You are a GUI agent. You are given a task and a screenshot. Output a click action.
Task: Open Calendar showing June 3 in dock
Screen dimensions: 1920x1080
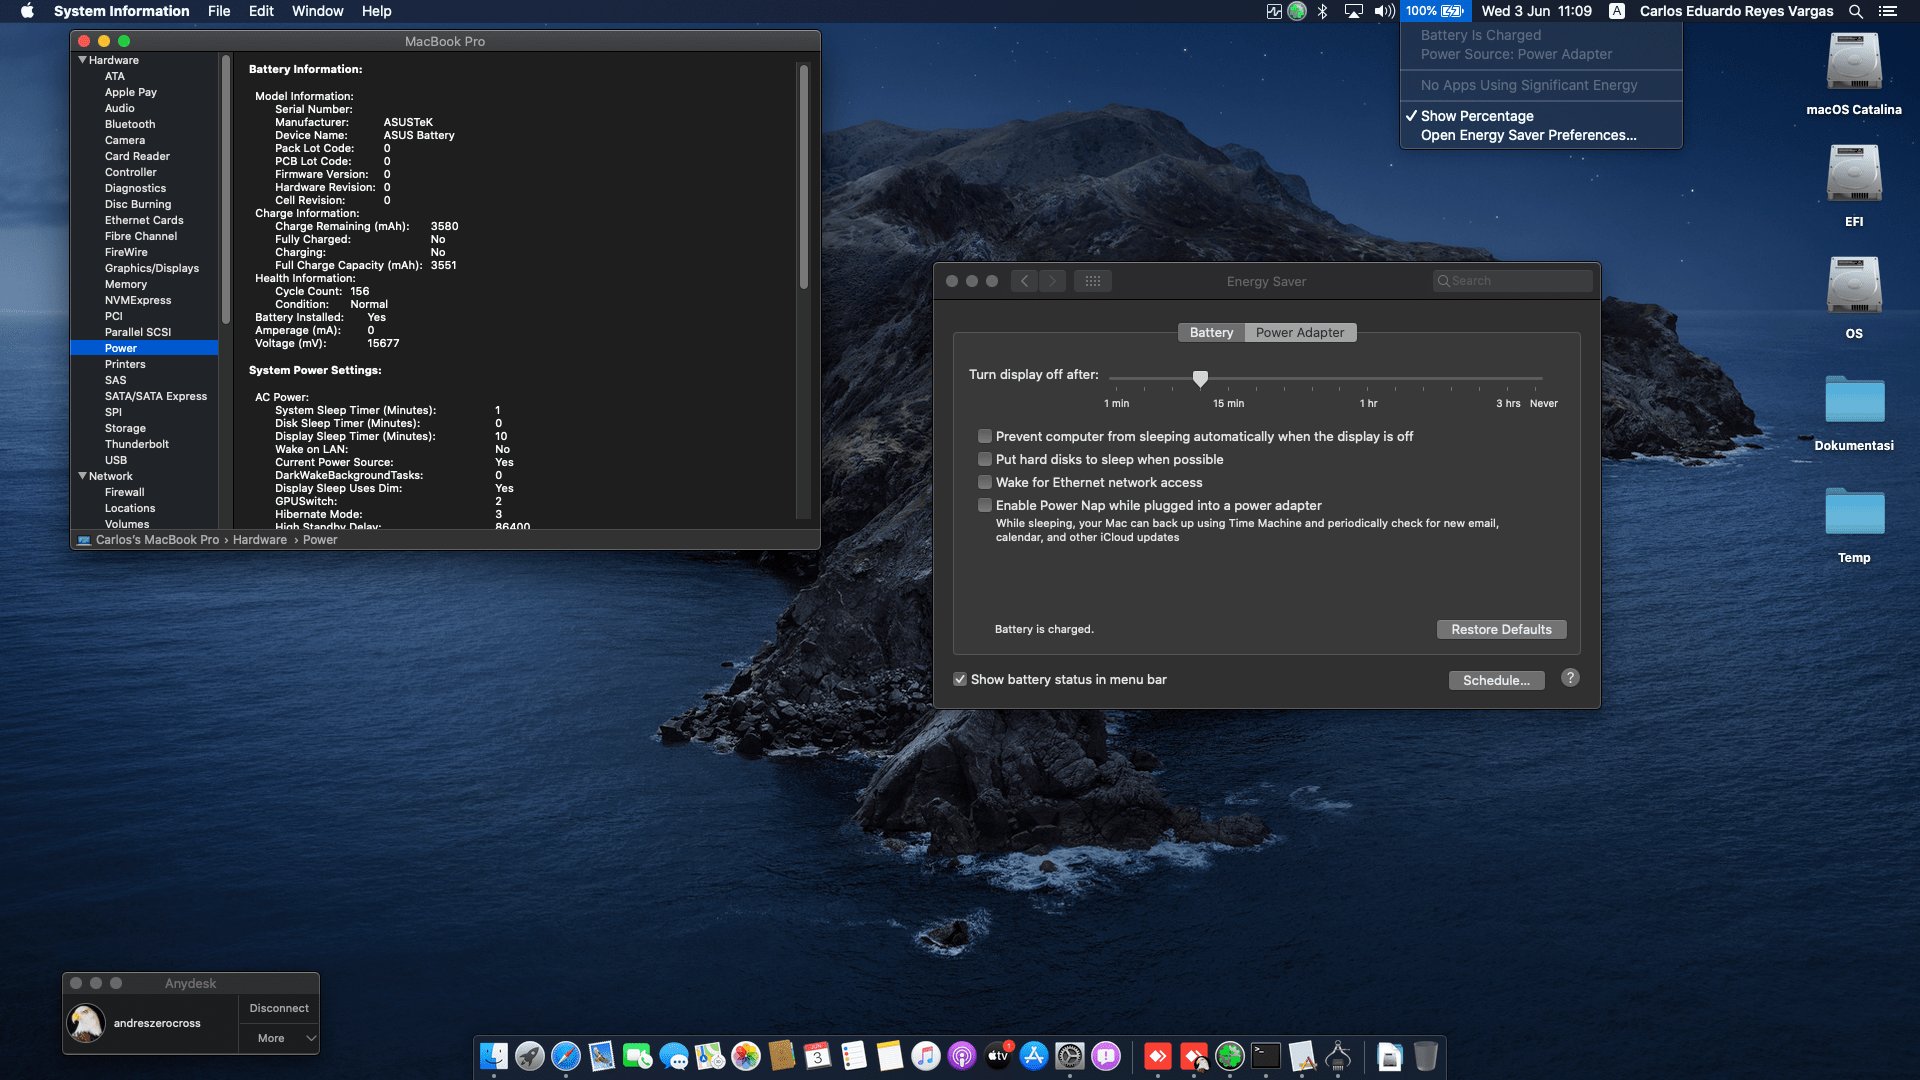pyautogui.click(x=818, y=1056)
